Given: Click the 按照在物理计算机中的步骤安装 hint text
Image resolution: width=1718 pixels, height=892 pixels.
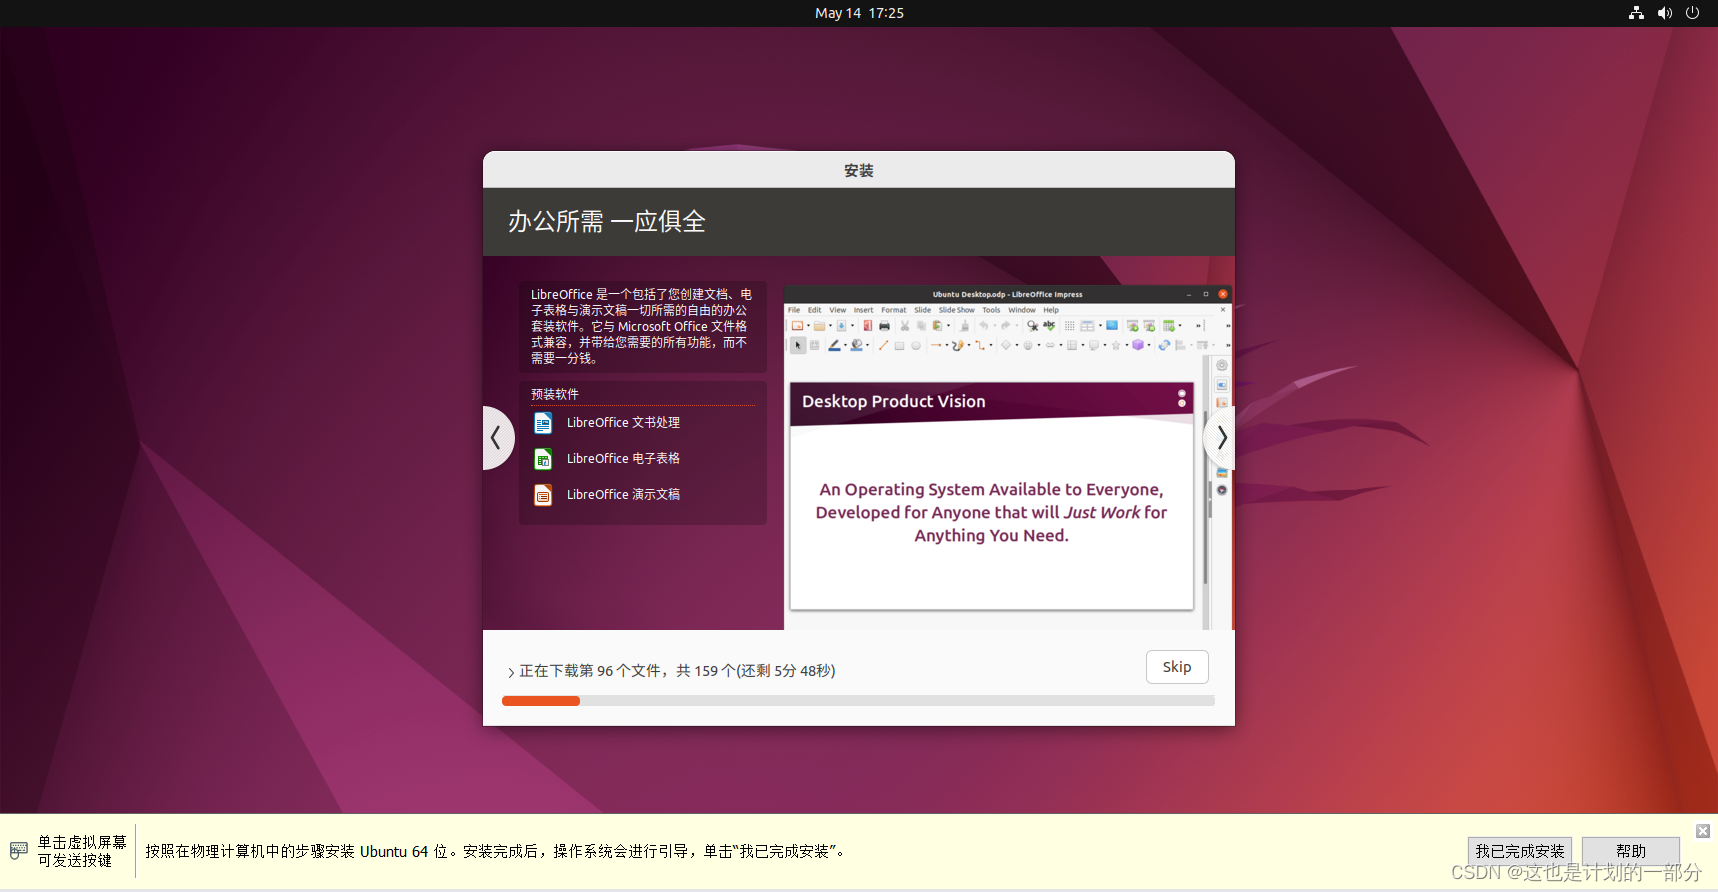Looking at the screenshot, I should click(497, 851).
